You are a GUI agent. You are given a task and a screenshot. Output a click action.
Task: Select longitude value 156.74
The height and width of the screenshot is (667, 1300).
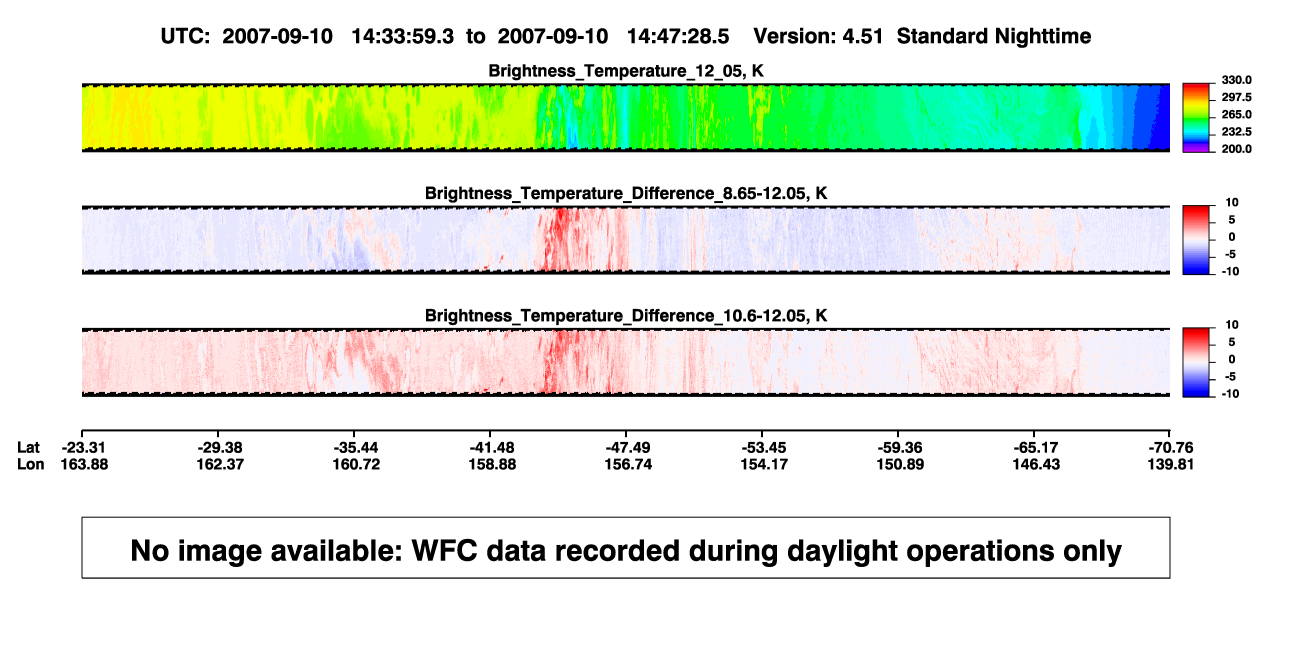(628, 464)
